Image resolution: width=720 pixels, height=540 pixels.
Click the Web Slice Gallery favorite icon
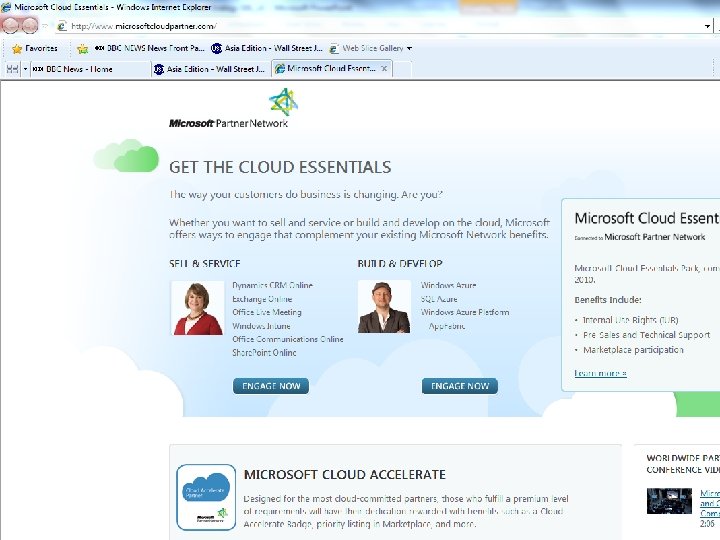tap(334, 48)
